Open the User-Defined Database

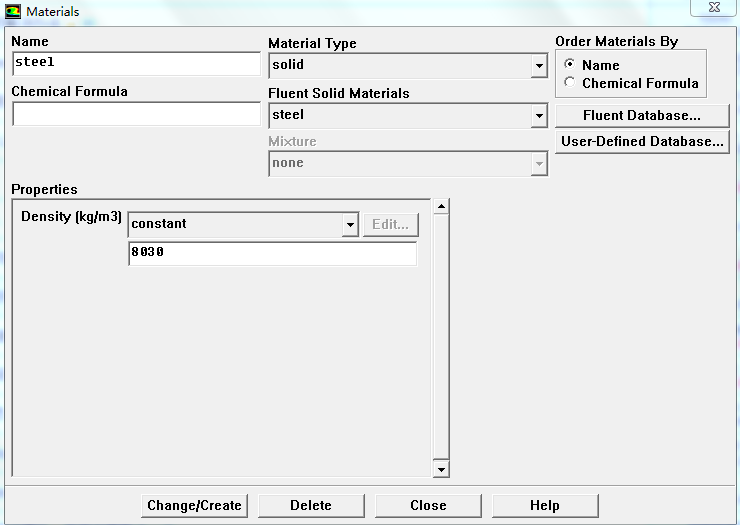pyautogui.click(x=641, y=142)
